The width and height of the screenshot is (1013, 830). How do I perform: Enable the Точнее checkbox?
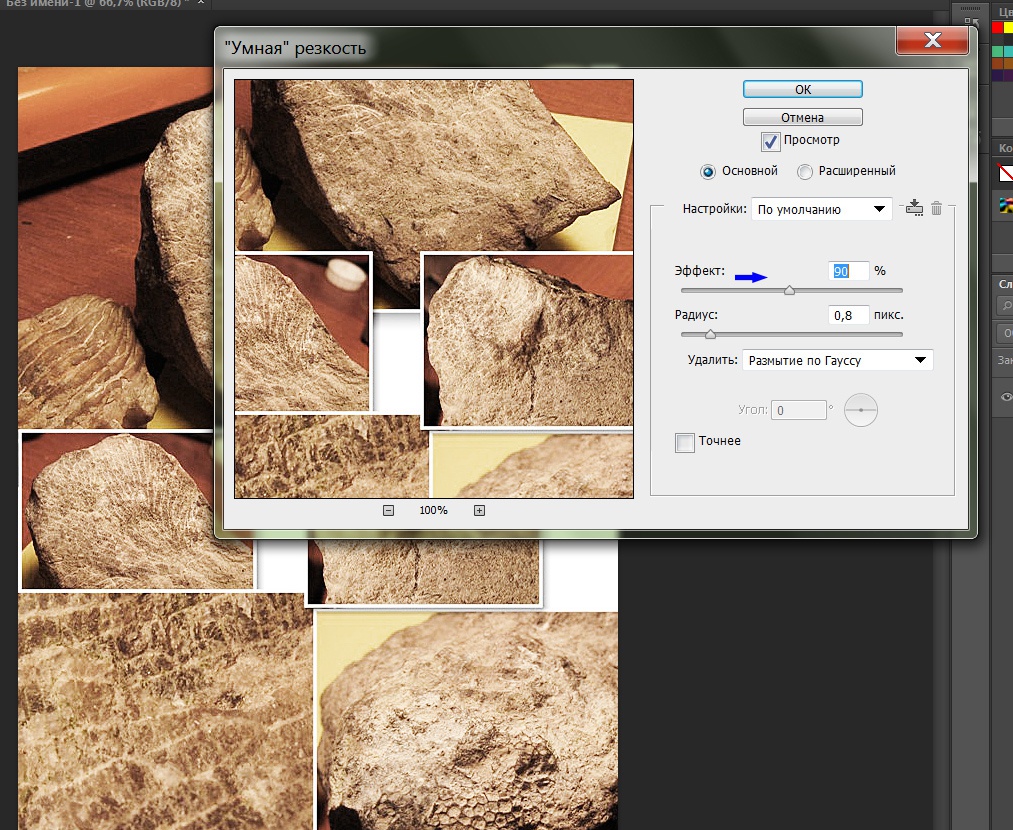[x=685, y=442]
